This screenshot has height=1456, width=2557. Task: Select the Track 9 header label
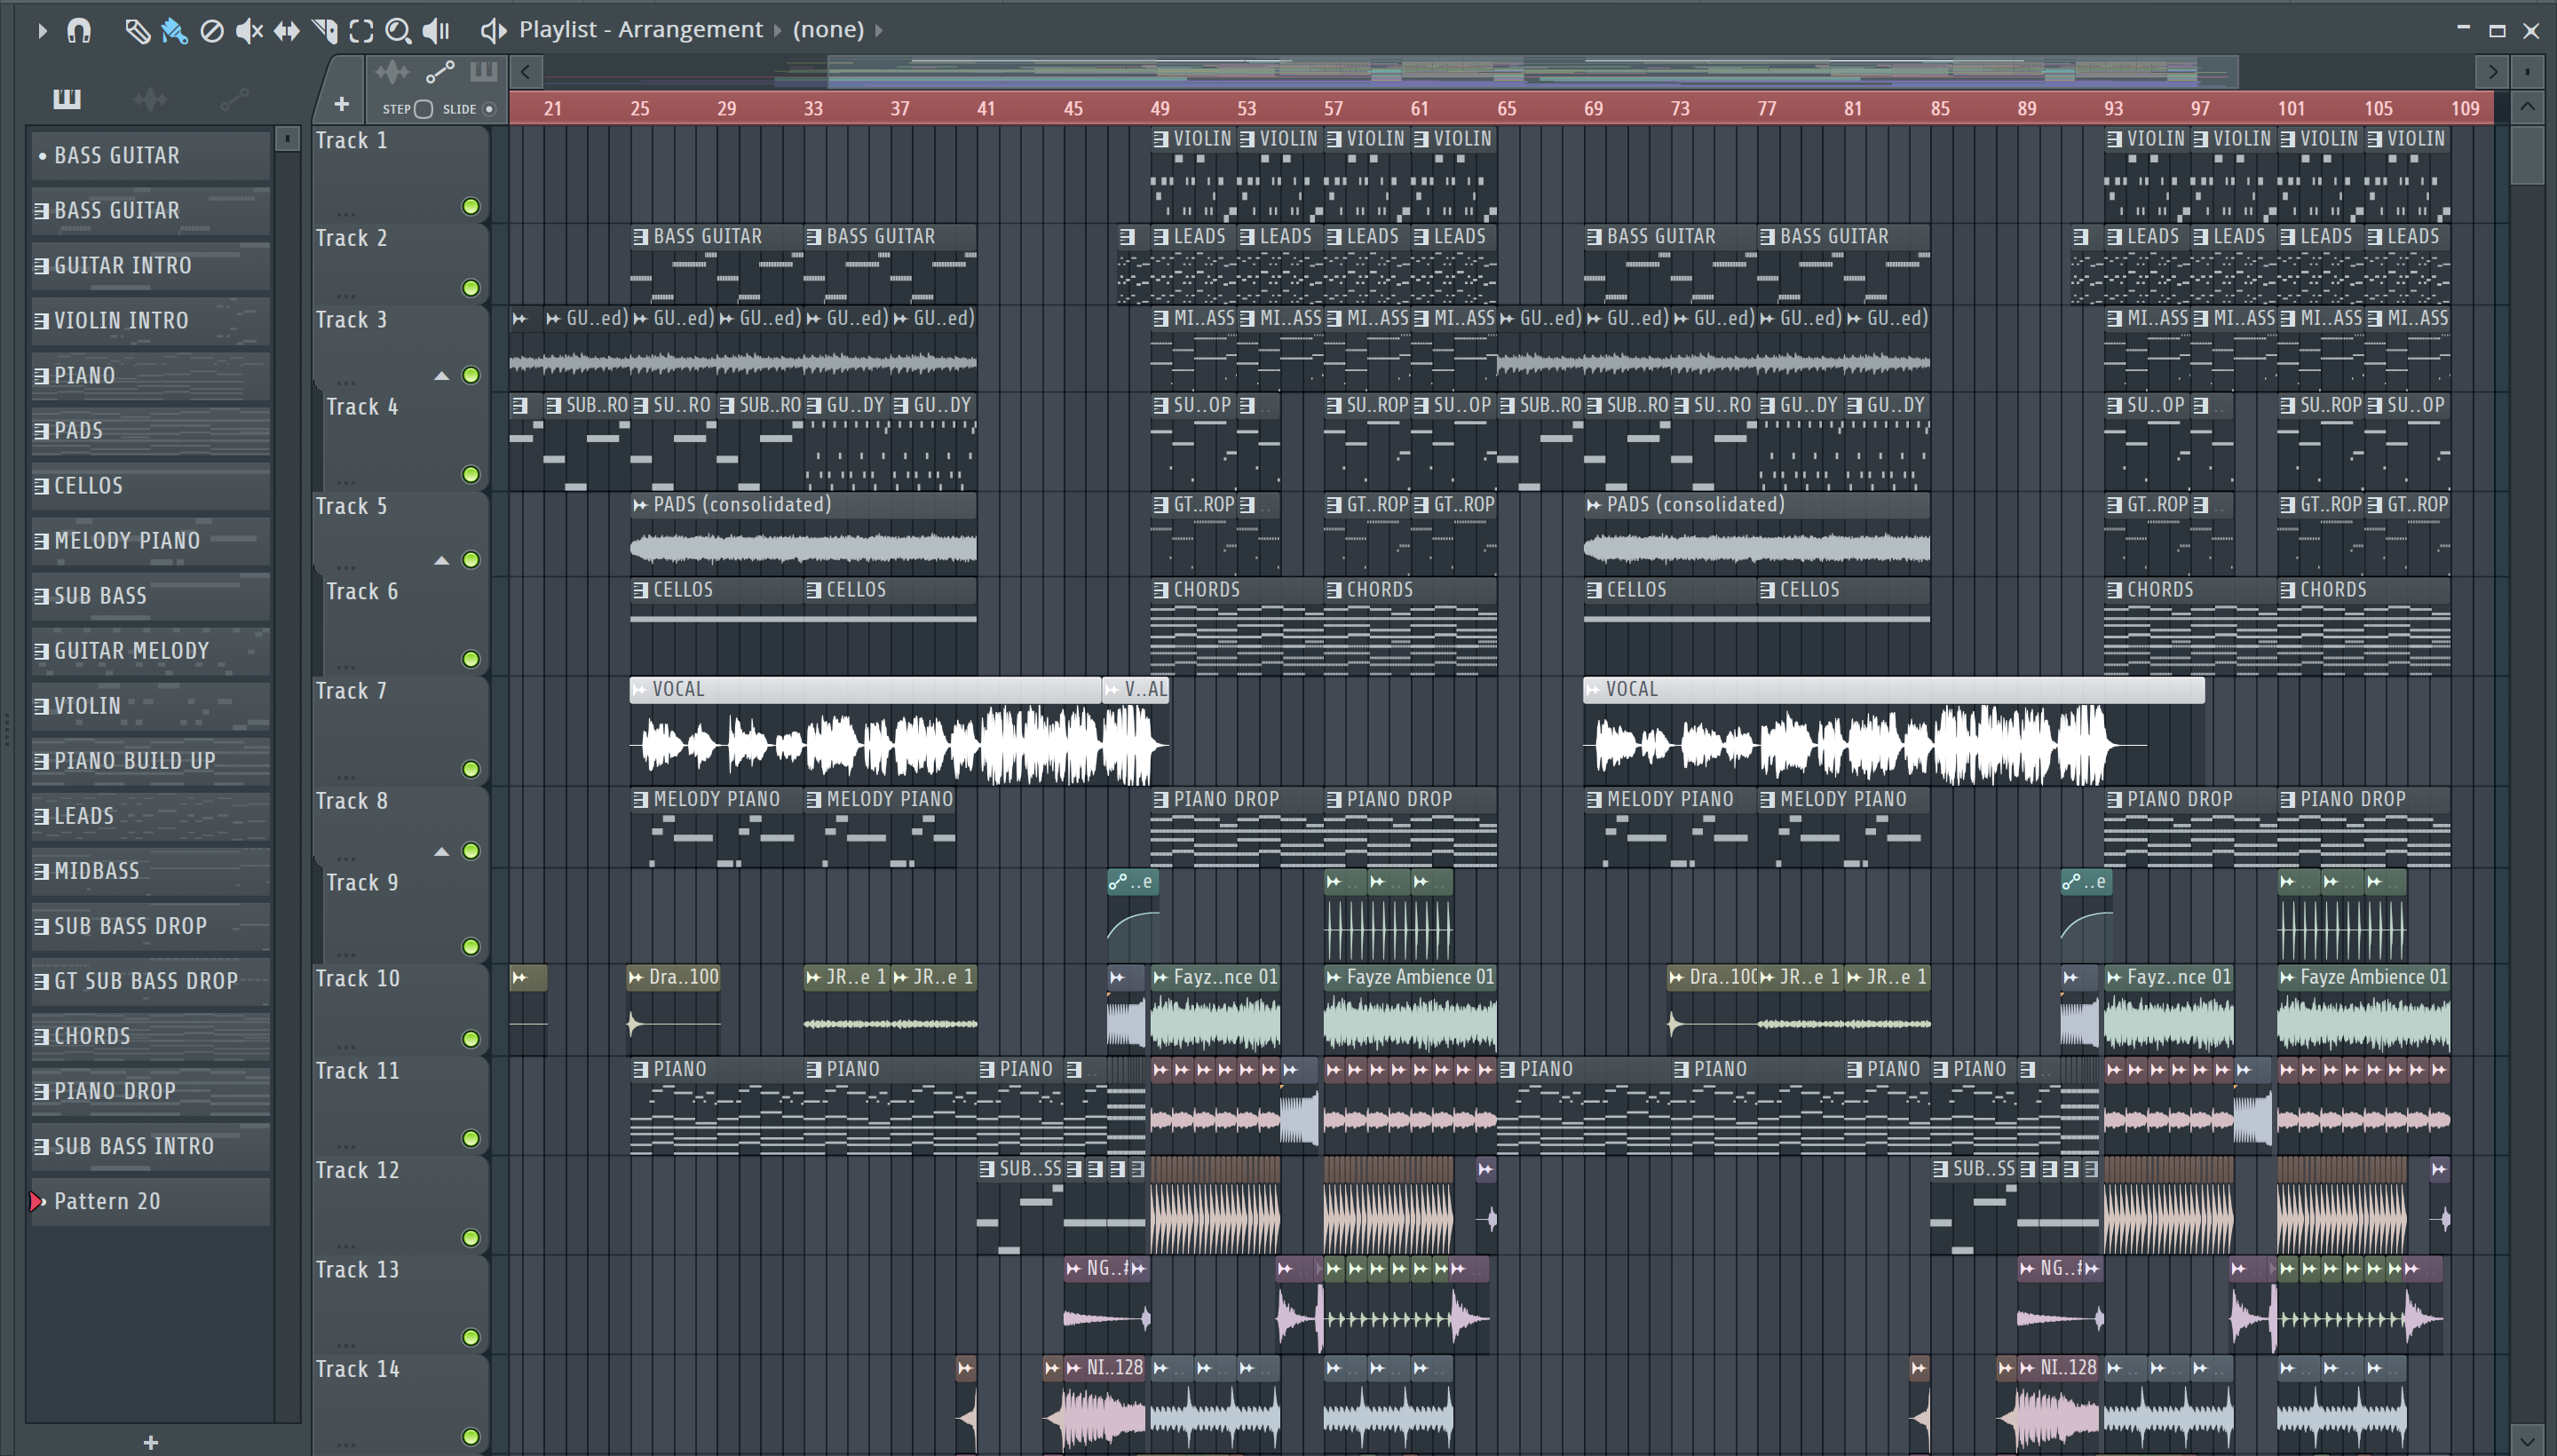point(362,883)
